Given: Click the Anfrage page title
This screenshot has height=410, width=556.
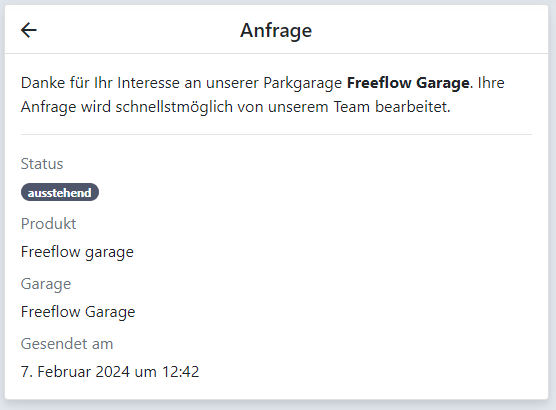Looking at the screenshot, I should (x=276, y=31).
